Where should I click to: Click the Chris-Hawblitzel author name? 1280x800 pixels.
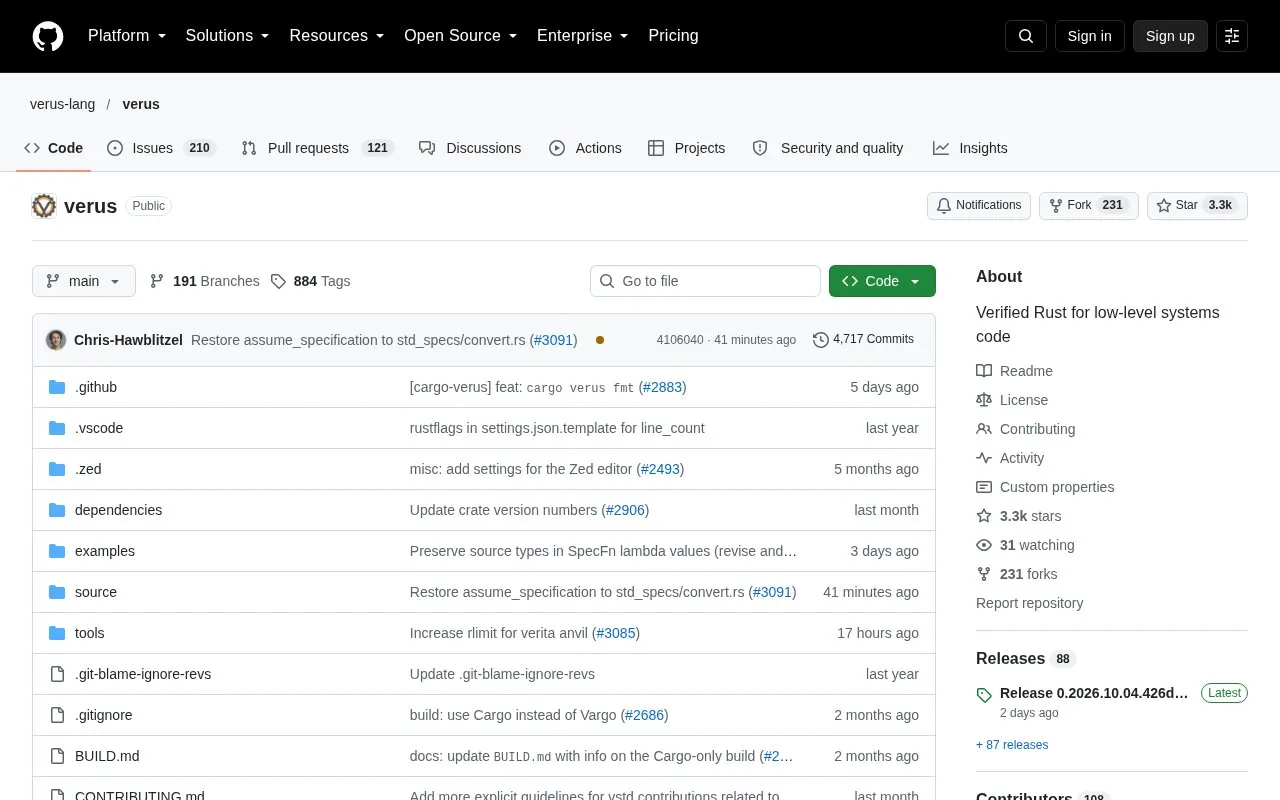pyautogui.click(x=128, y=340)
